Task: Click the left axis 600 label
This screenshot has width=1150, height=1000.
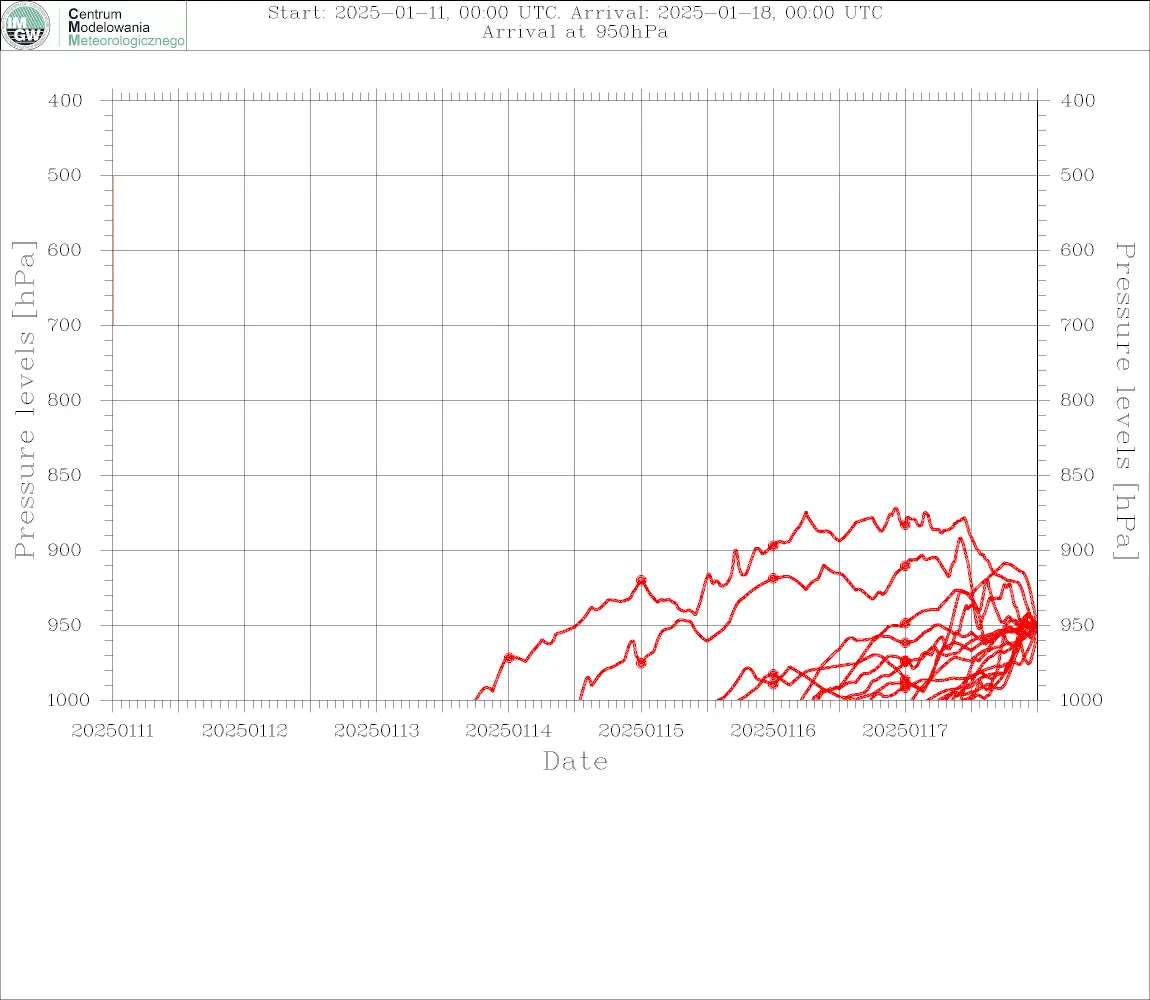Action: [65, 250]
